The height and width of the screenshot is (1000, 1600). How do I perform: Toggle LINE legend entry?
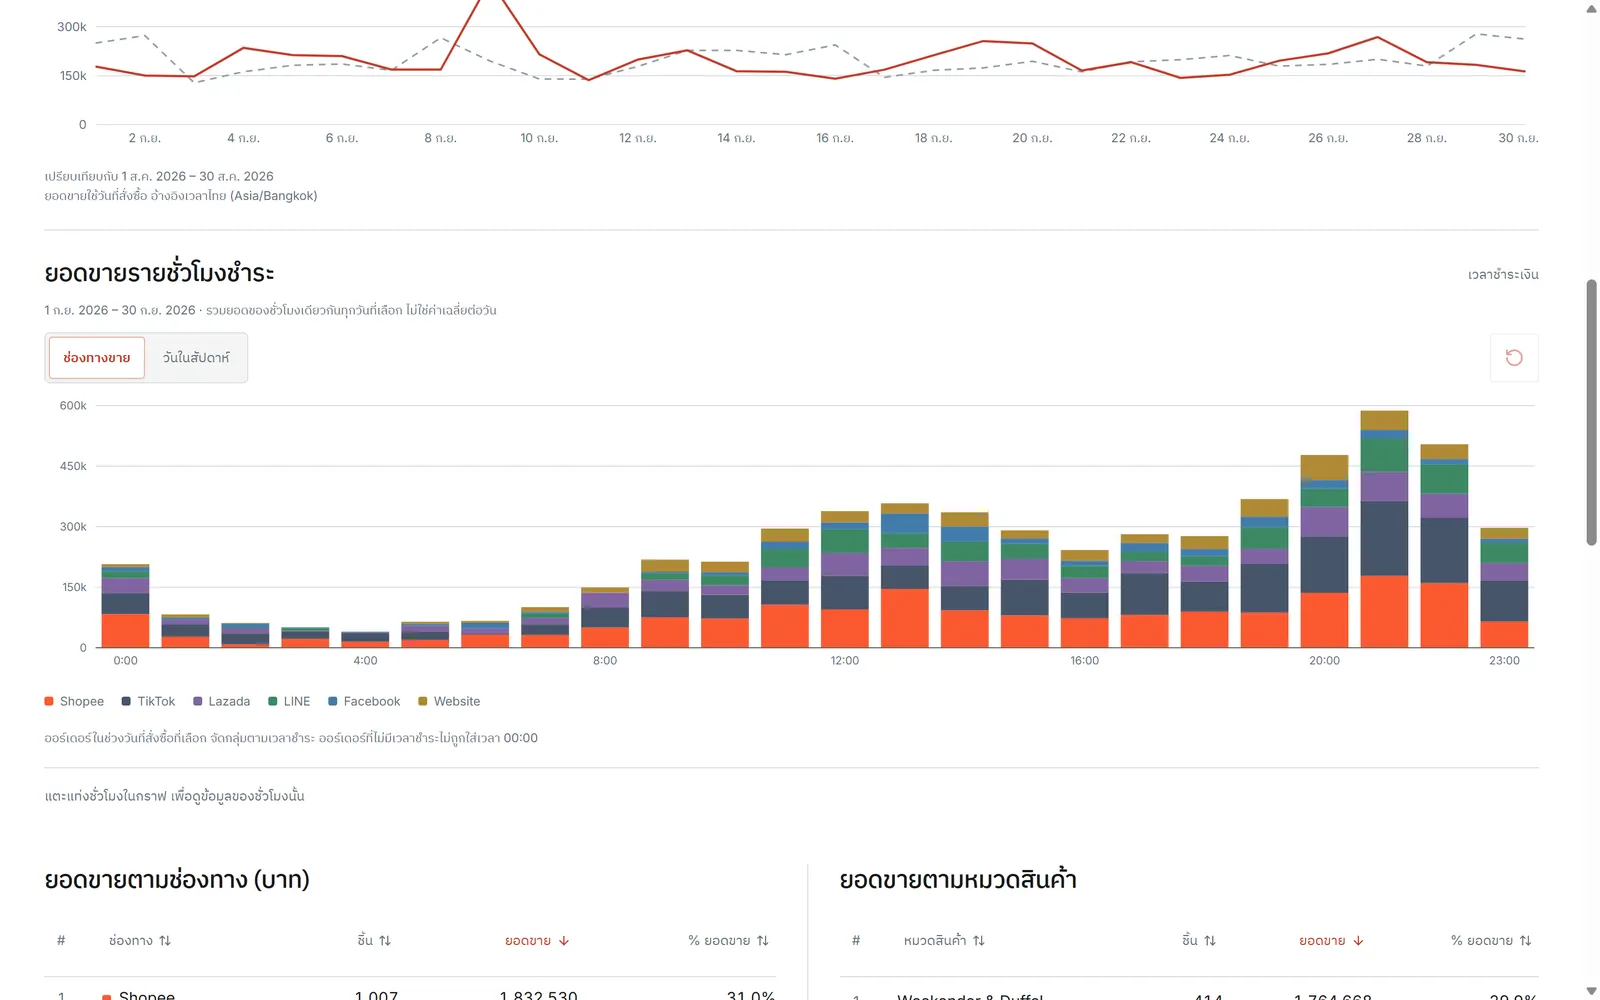pyautogui.click(x=289, y=701)
